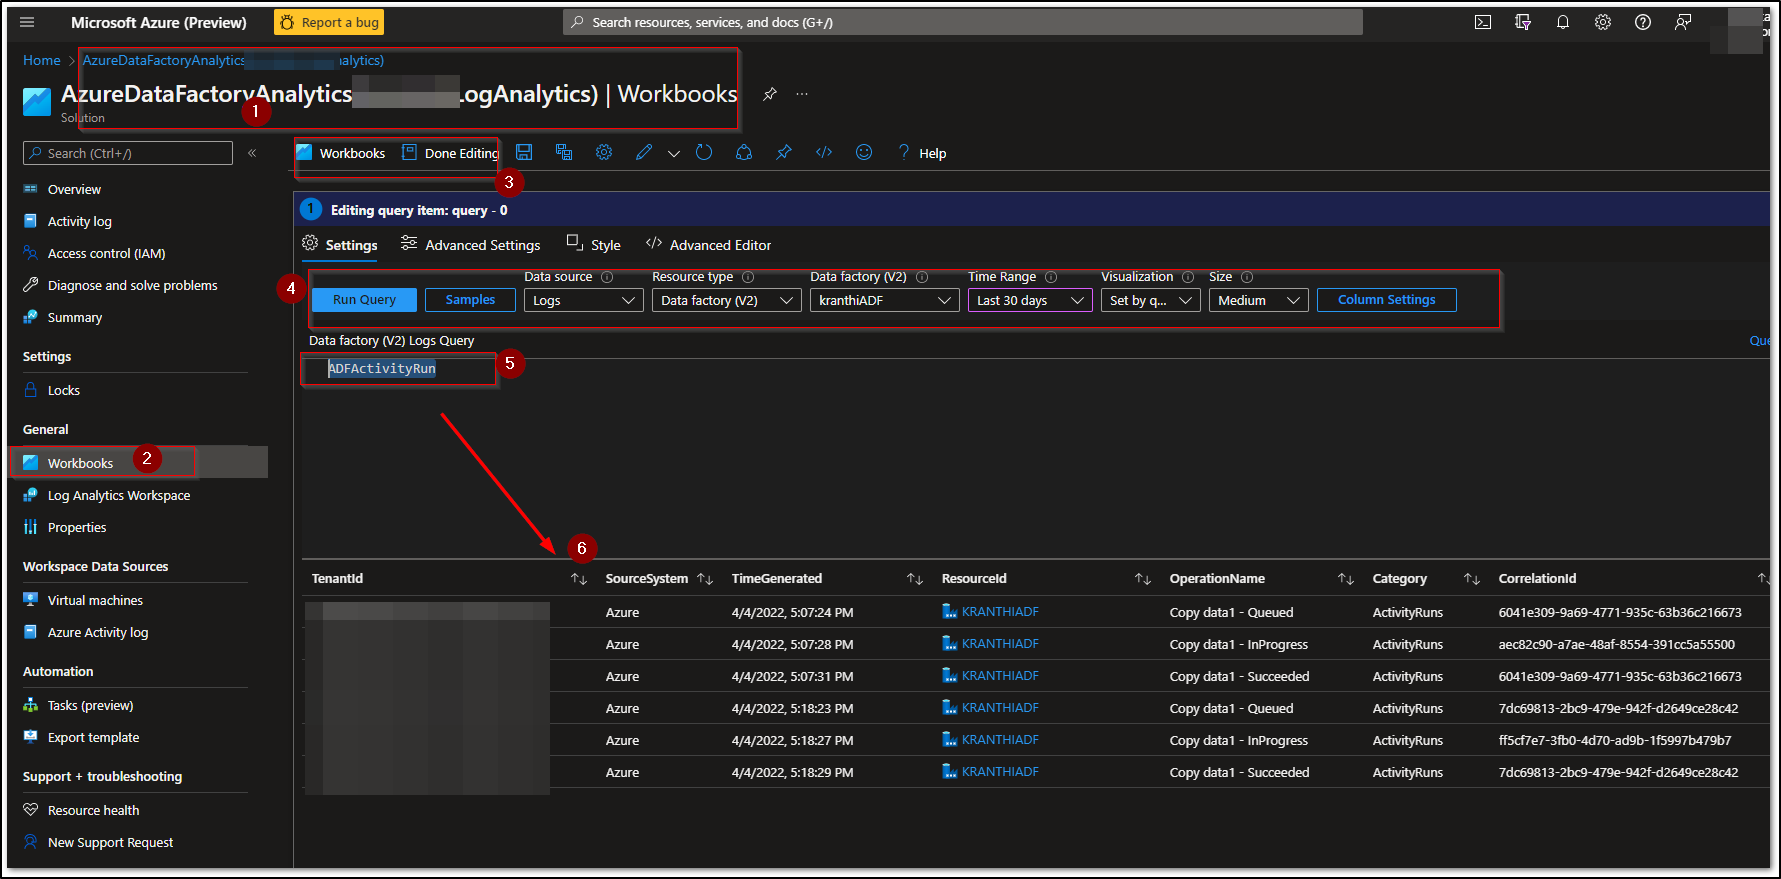Viewport: 1781px width, 879px height.
Task: Collapse the left navigation menu
Action: pyautogui.click(x=252, y=153)
